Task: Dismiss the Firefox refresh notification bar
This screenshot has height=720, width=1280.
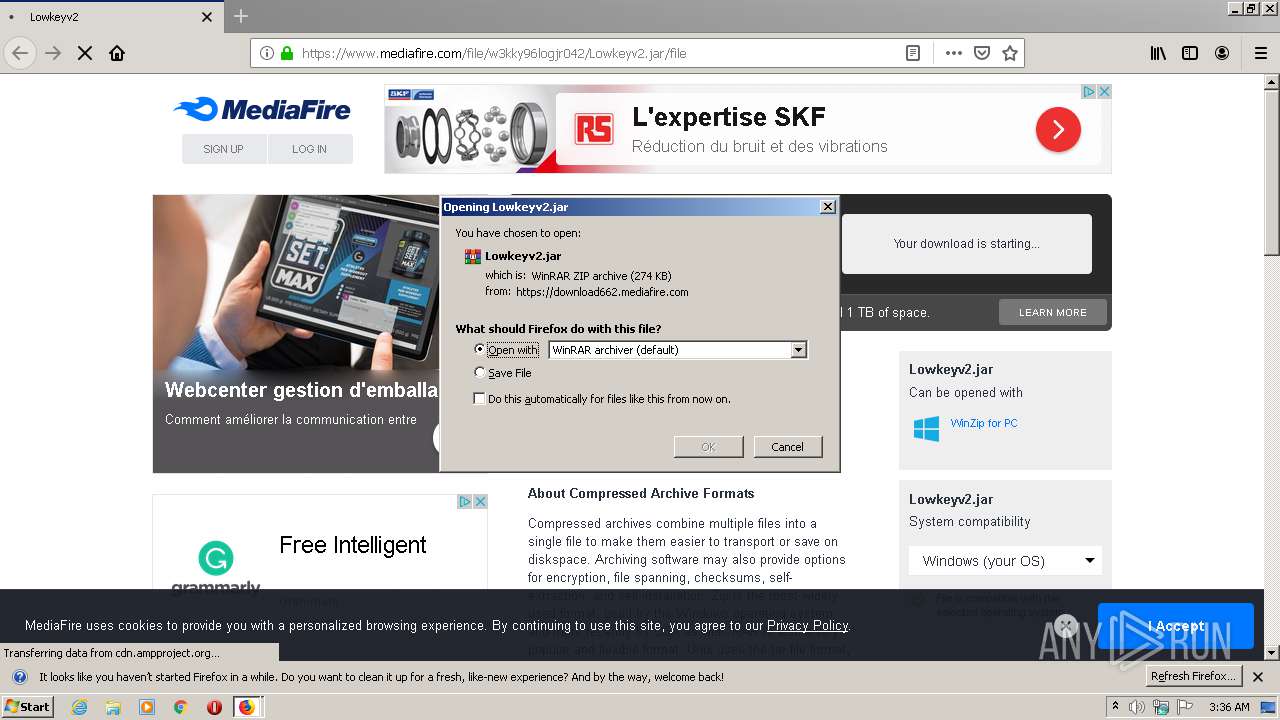Action: (x=1258, y=677)
